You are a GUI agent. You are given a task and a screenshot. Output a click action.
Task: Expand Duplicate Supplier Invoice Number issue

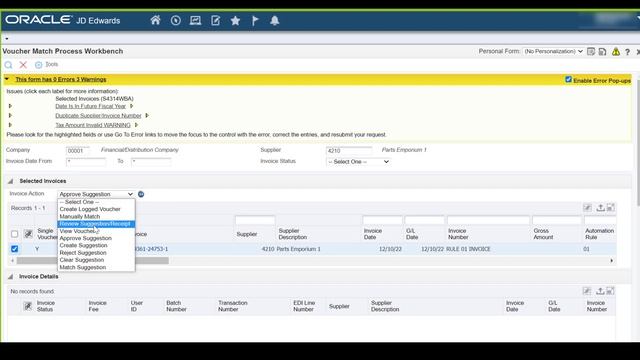tap(10, 116)
